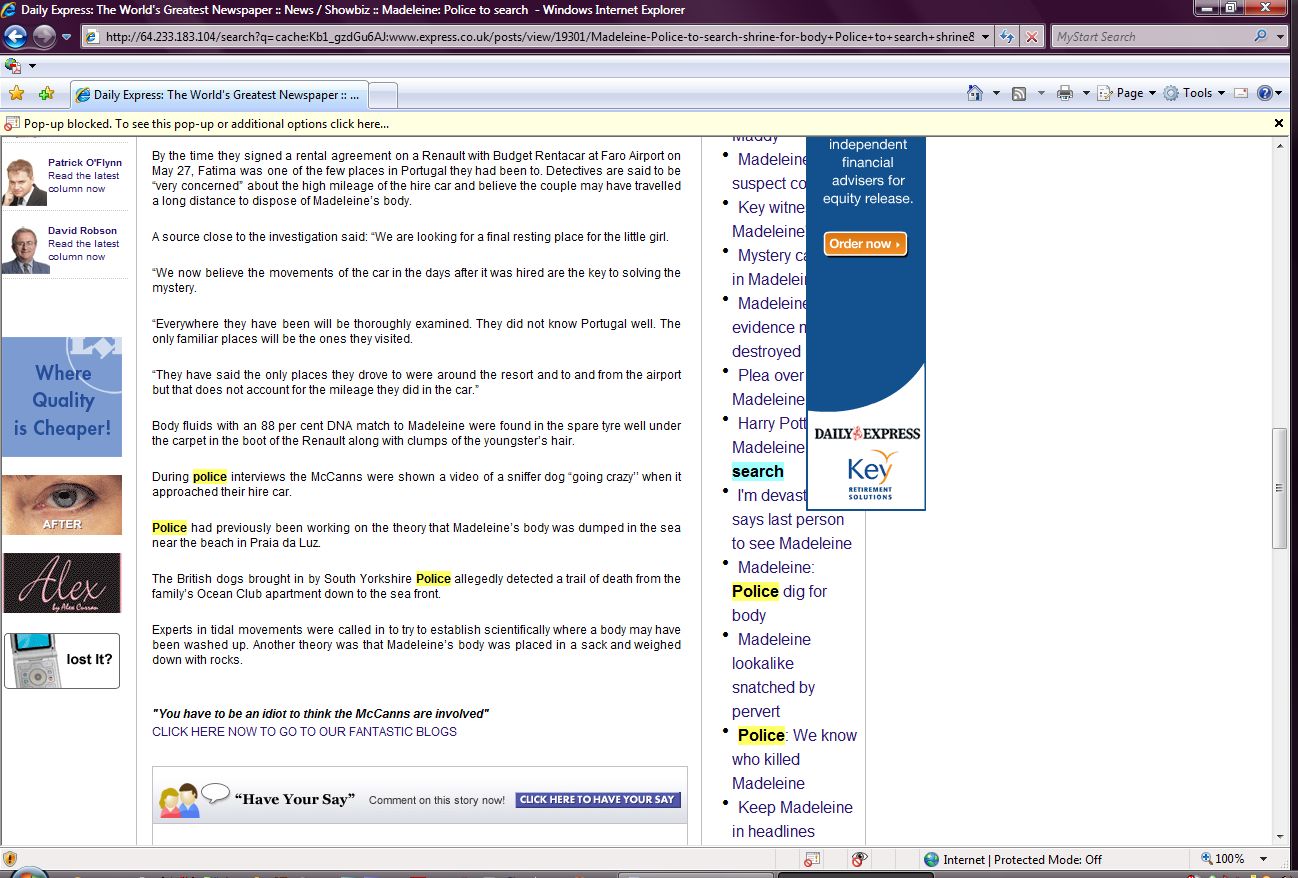The height and width of the screenshot is (878, 1298).
Task: Click the Print icon in toolbar
Action: tap(1064, 93)
